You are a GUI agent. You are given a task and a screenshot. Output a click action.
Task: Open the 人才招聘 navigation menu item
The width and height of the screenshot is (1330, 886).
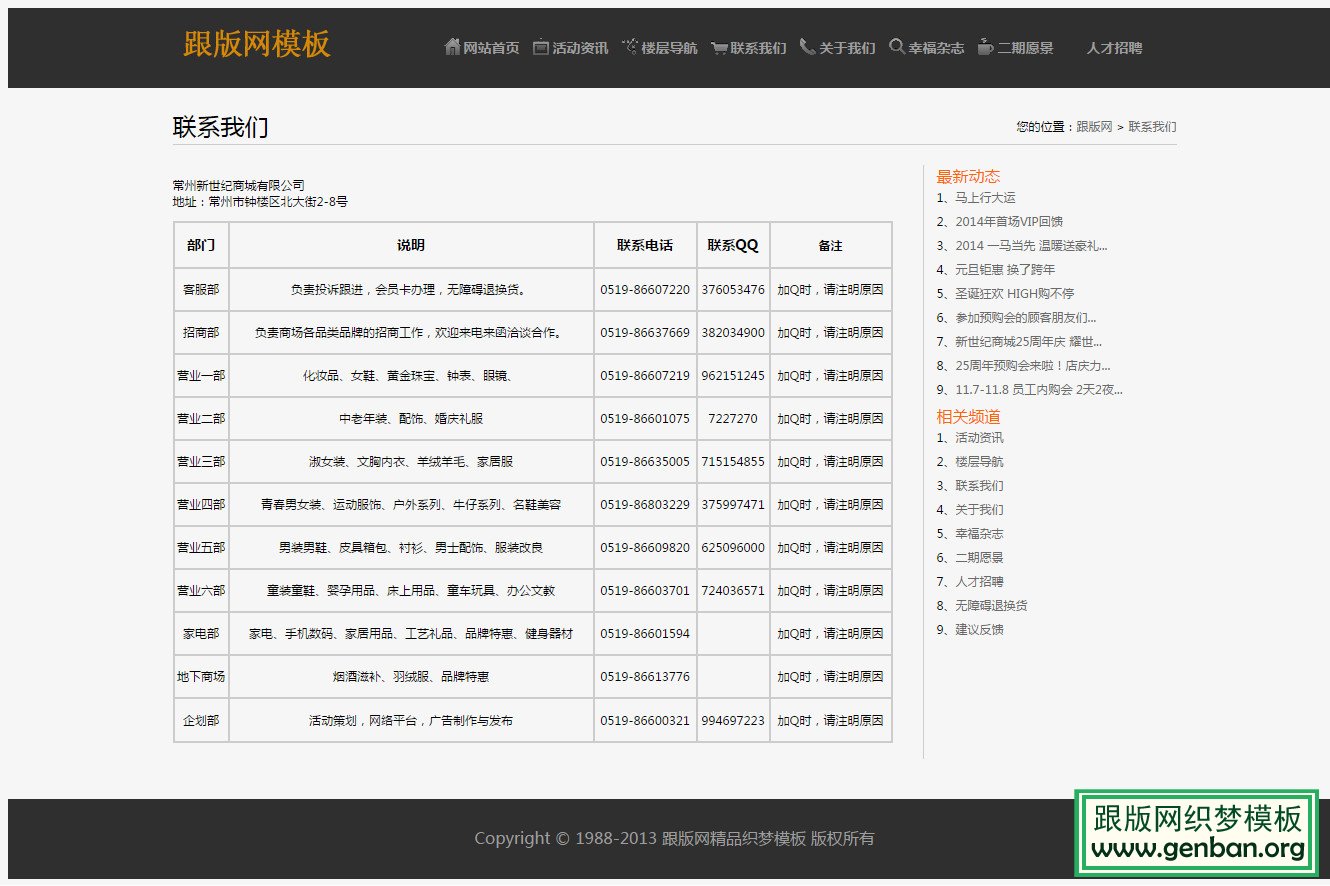click(x=1114, y=47)
